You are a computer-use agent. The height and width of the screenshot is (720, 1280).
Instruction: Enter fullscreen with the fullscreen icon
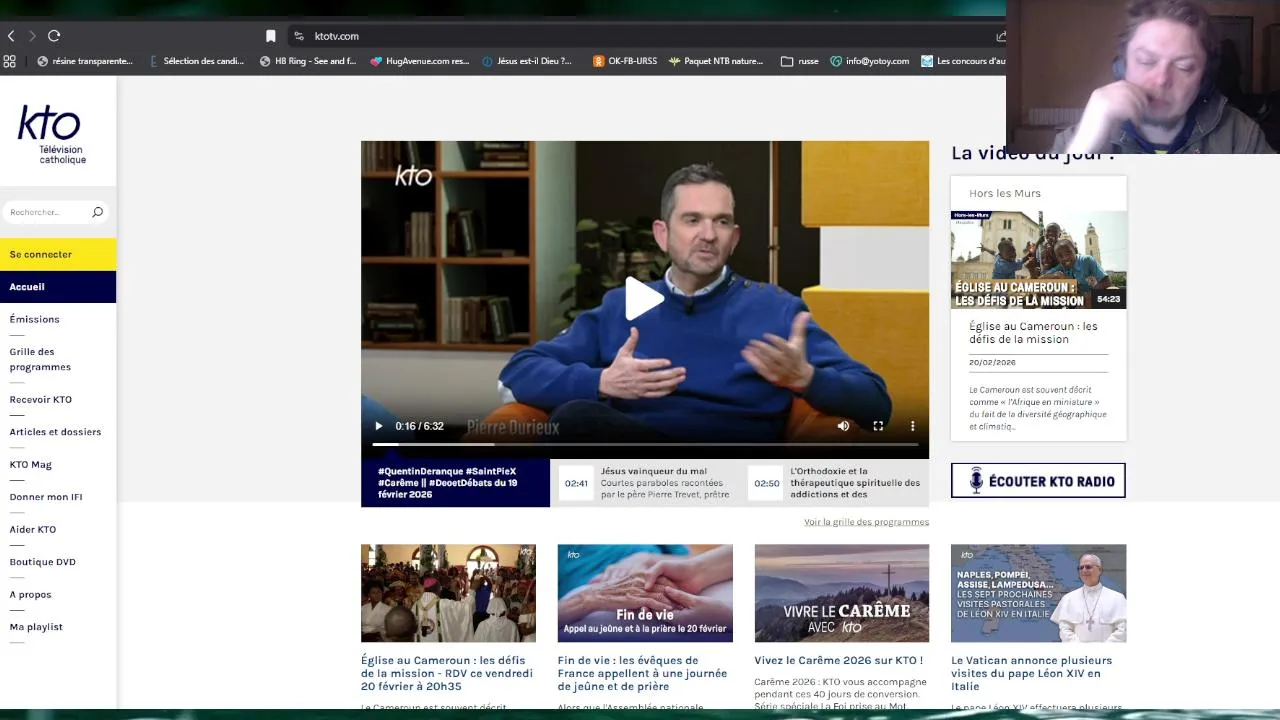[x=878, y=426]
